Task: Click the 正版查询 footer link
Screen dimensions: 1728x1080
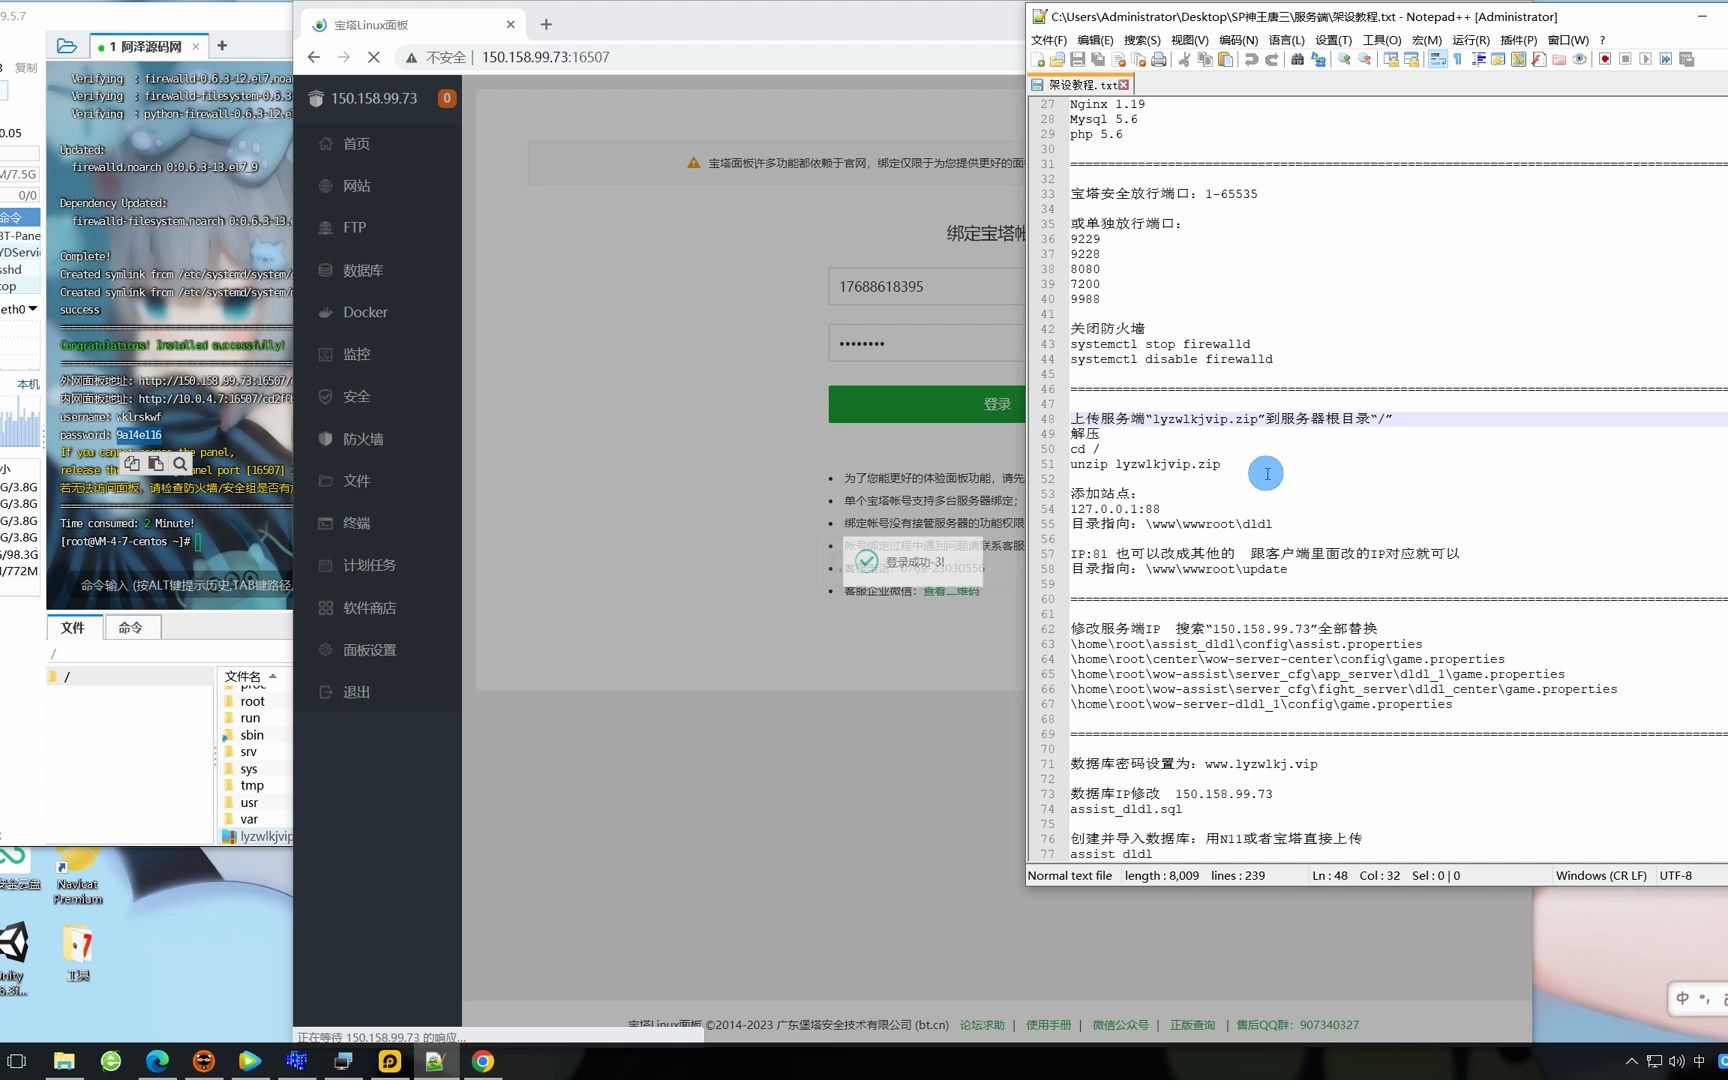Action: 1192,1025
